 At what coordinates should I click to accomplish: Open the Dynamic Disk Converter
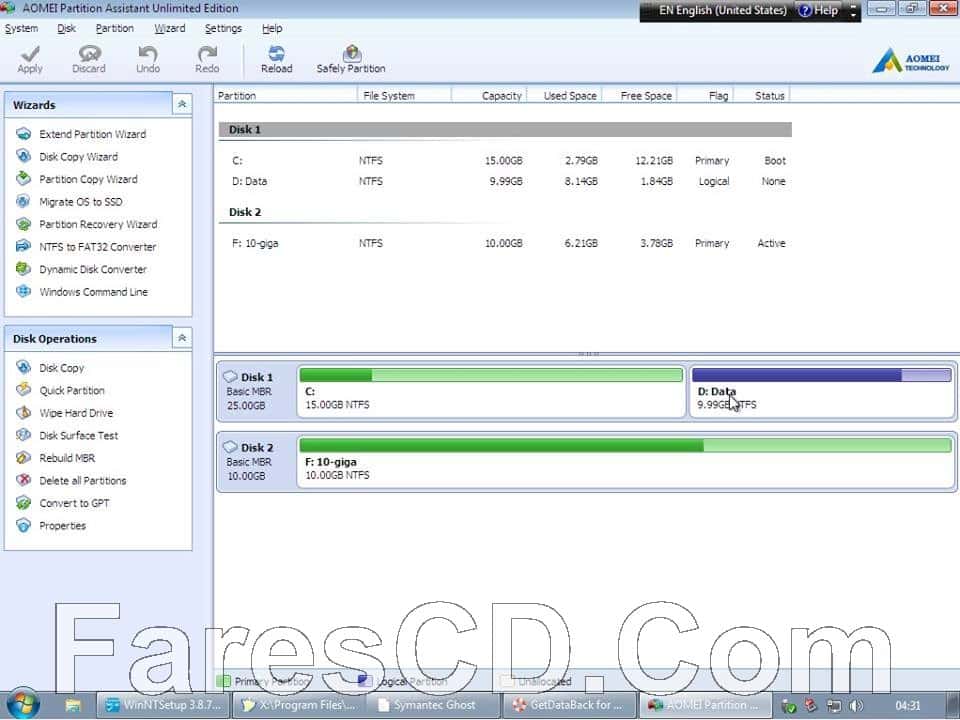pyautogui.click(x=93, y=269)
